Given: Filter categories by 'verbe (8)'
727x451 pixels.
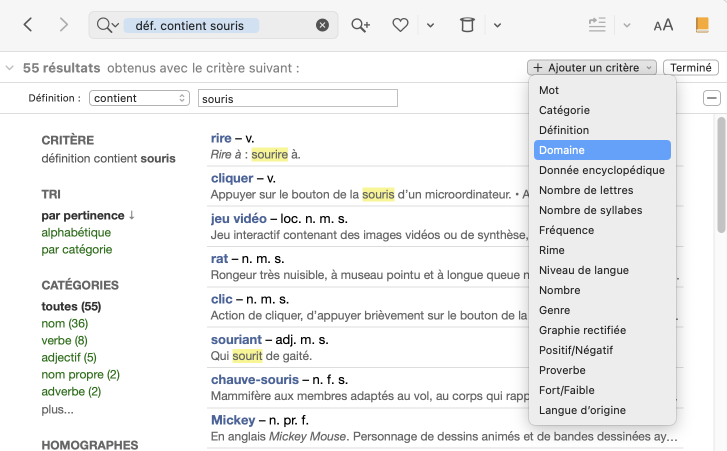Looking at the screenshot, I should click(x=64, y=340).
